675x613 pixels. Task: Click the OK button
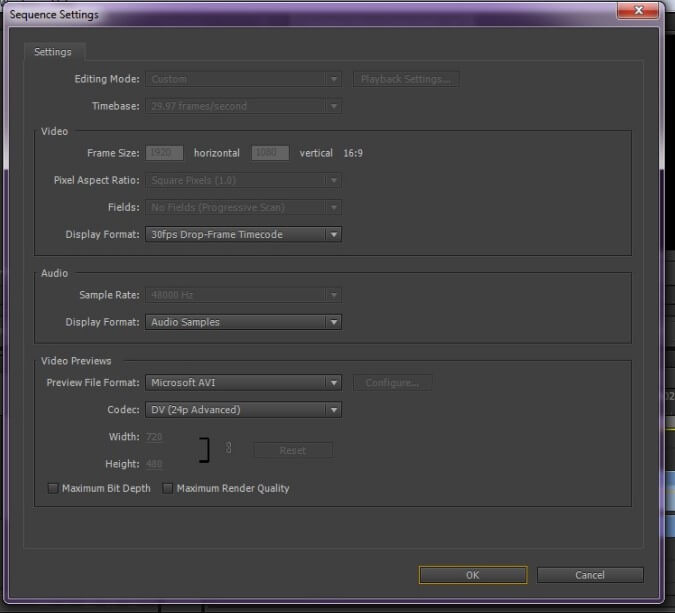(x=473, y=575)
